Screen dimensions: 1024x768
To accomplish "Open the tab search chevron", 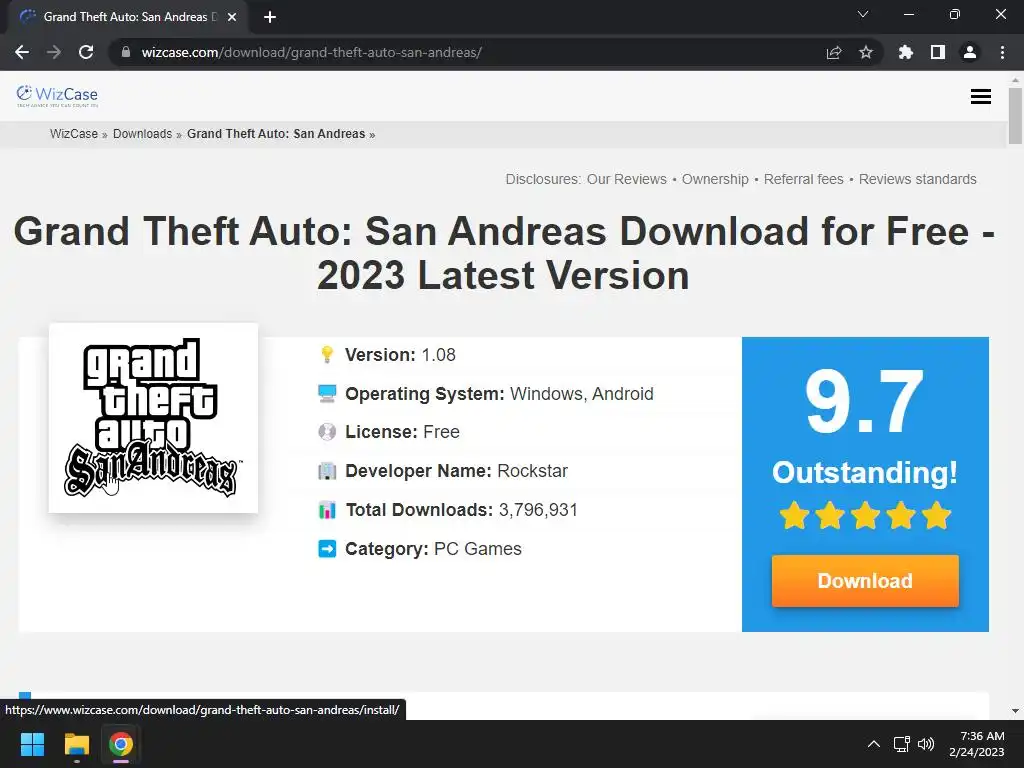I will (x=863, y=14).
